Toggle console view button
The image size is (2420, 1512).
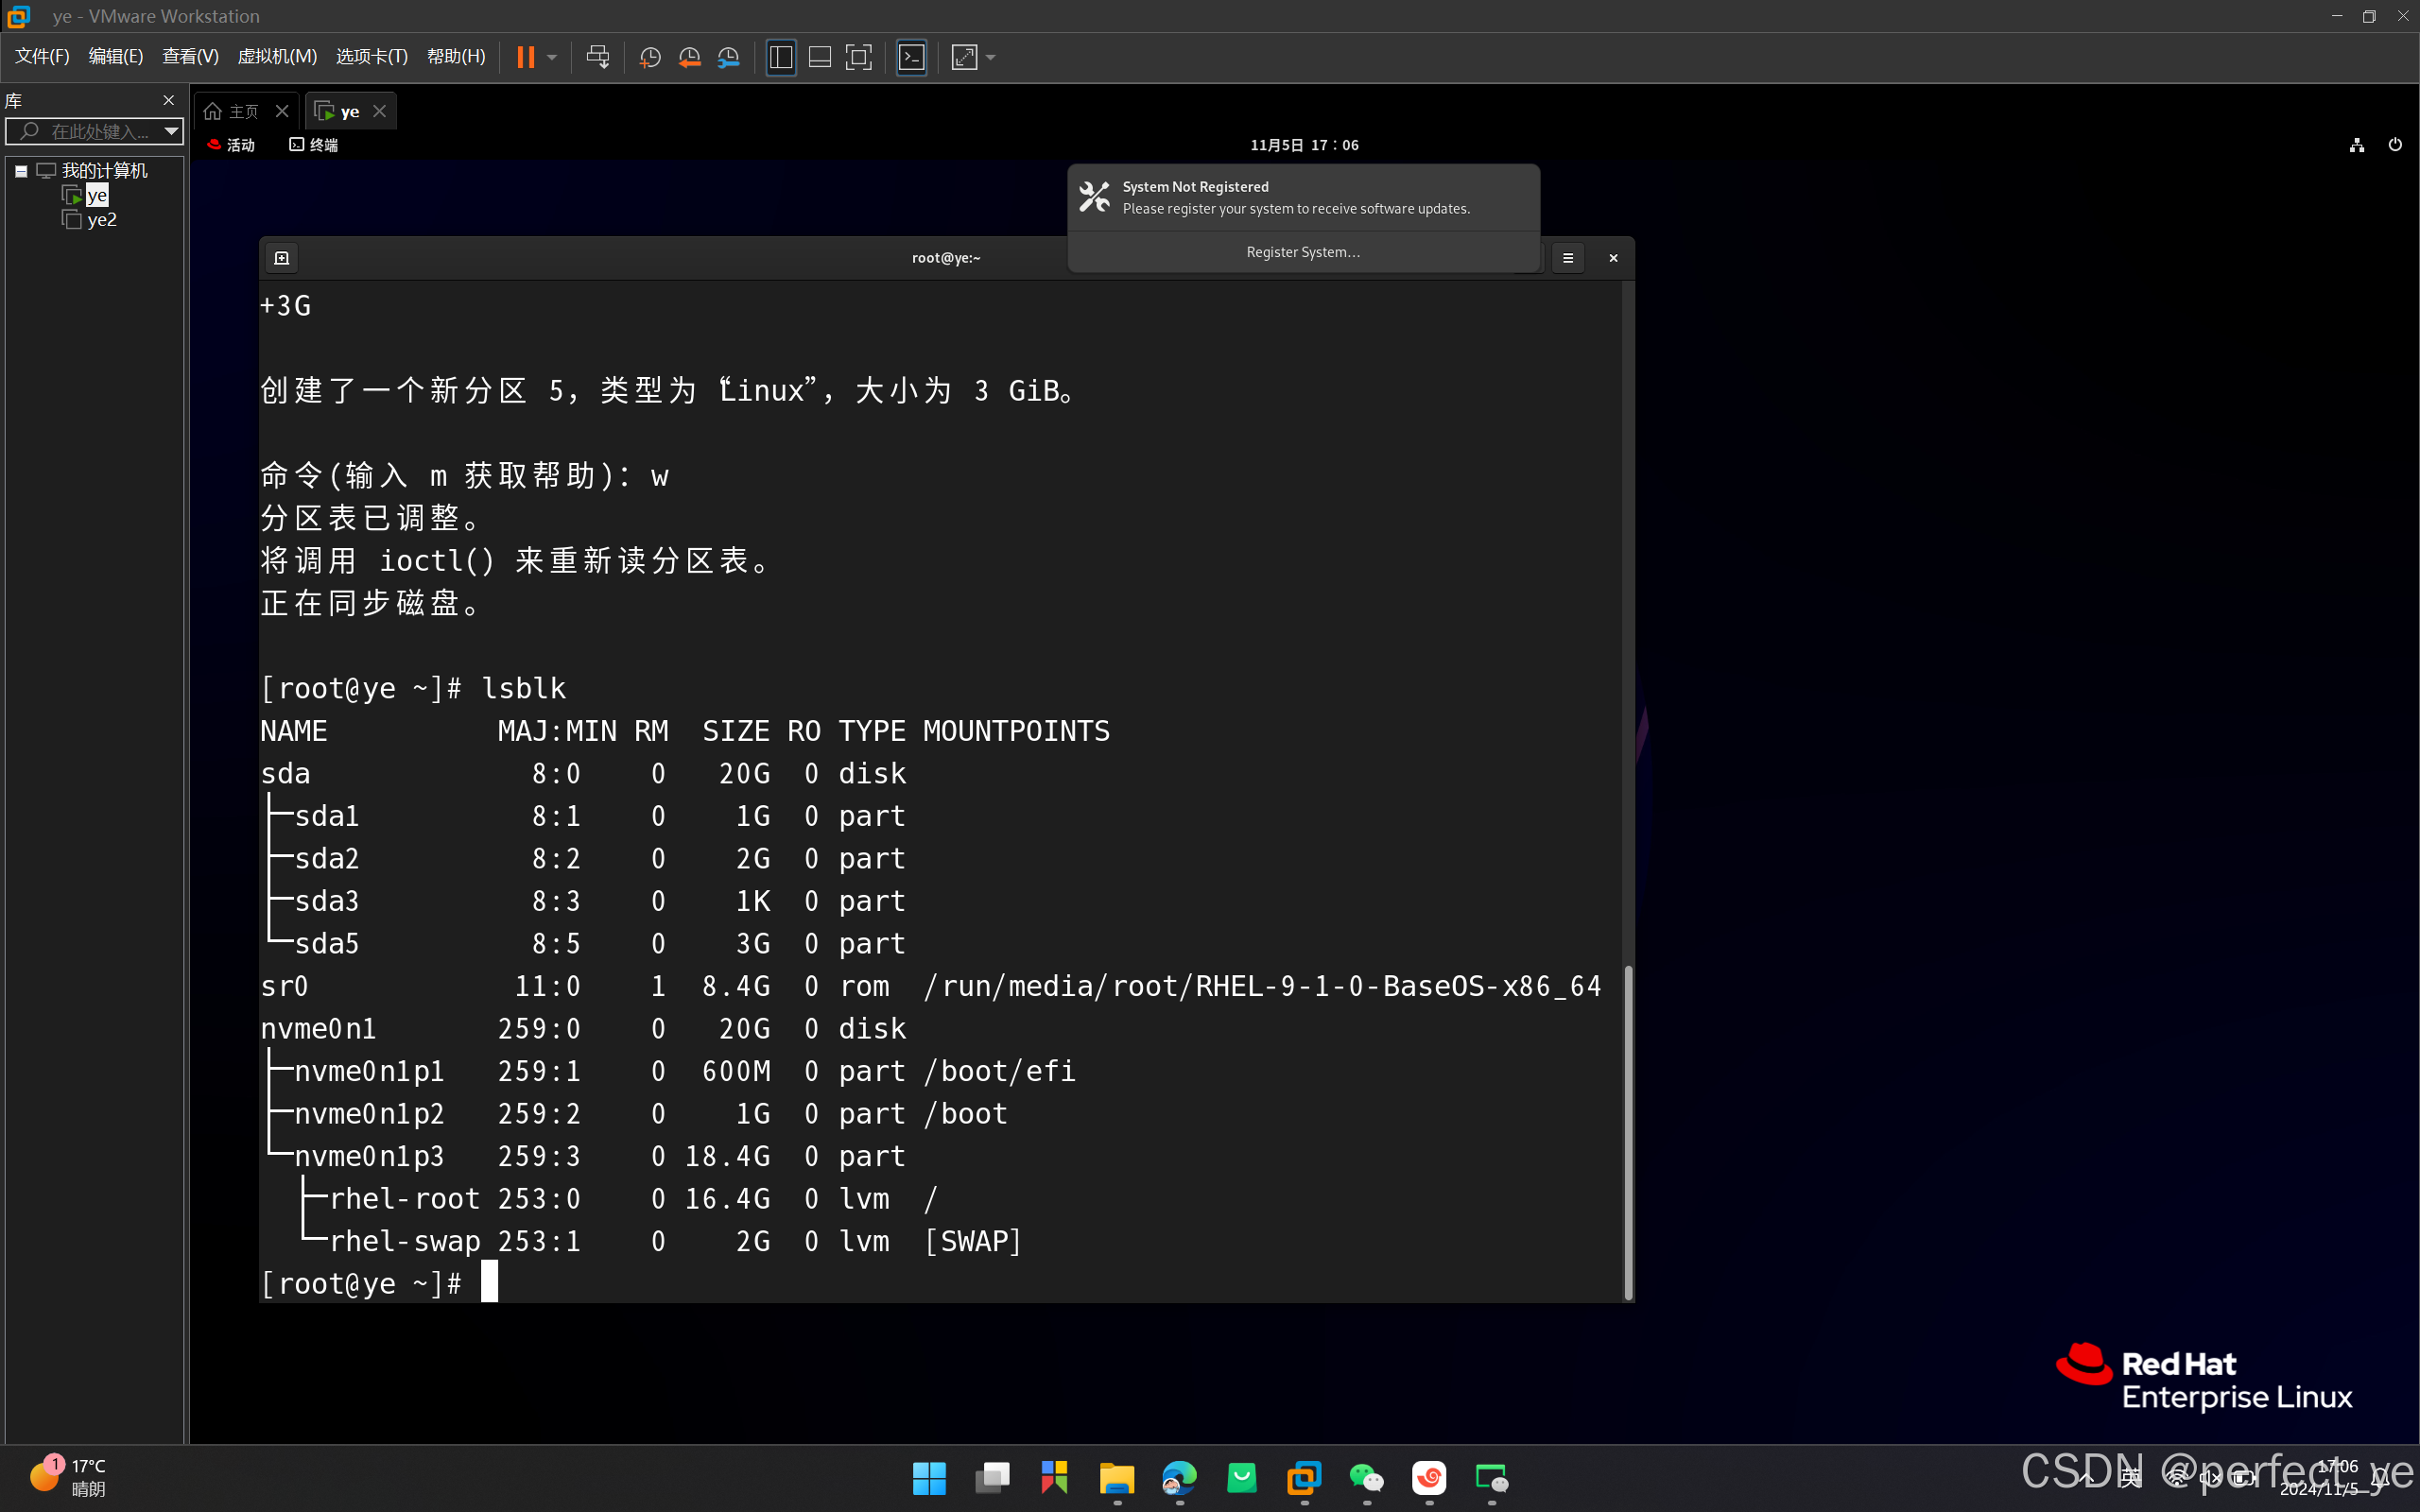912,57
